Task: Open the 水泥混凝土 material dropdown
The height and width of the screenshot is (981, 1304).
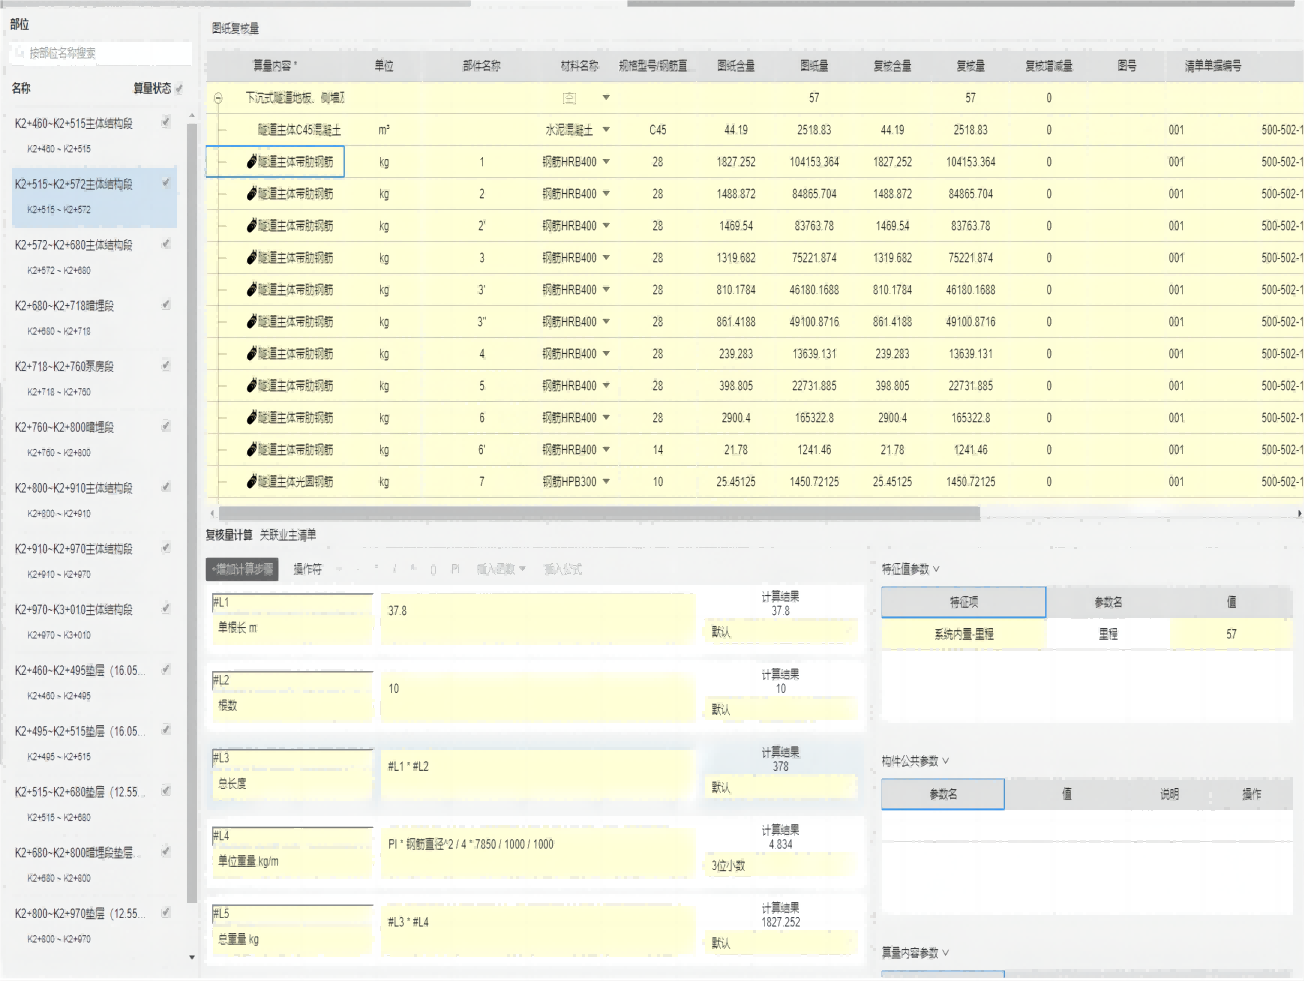Action: (x=606, y=130)
